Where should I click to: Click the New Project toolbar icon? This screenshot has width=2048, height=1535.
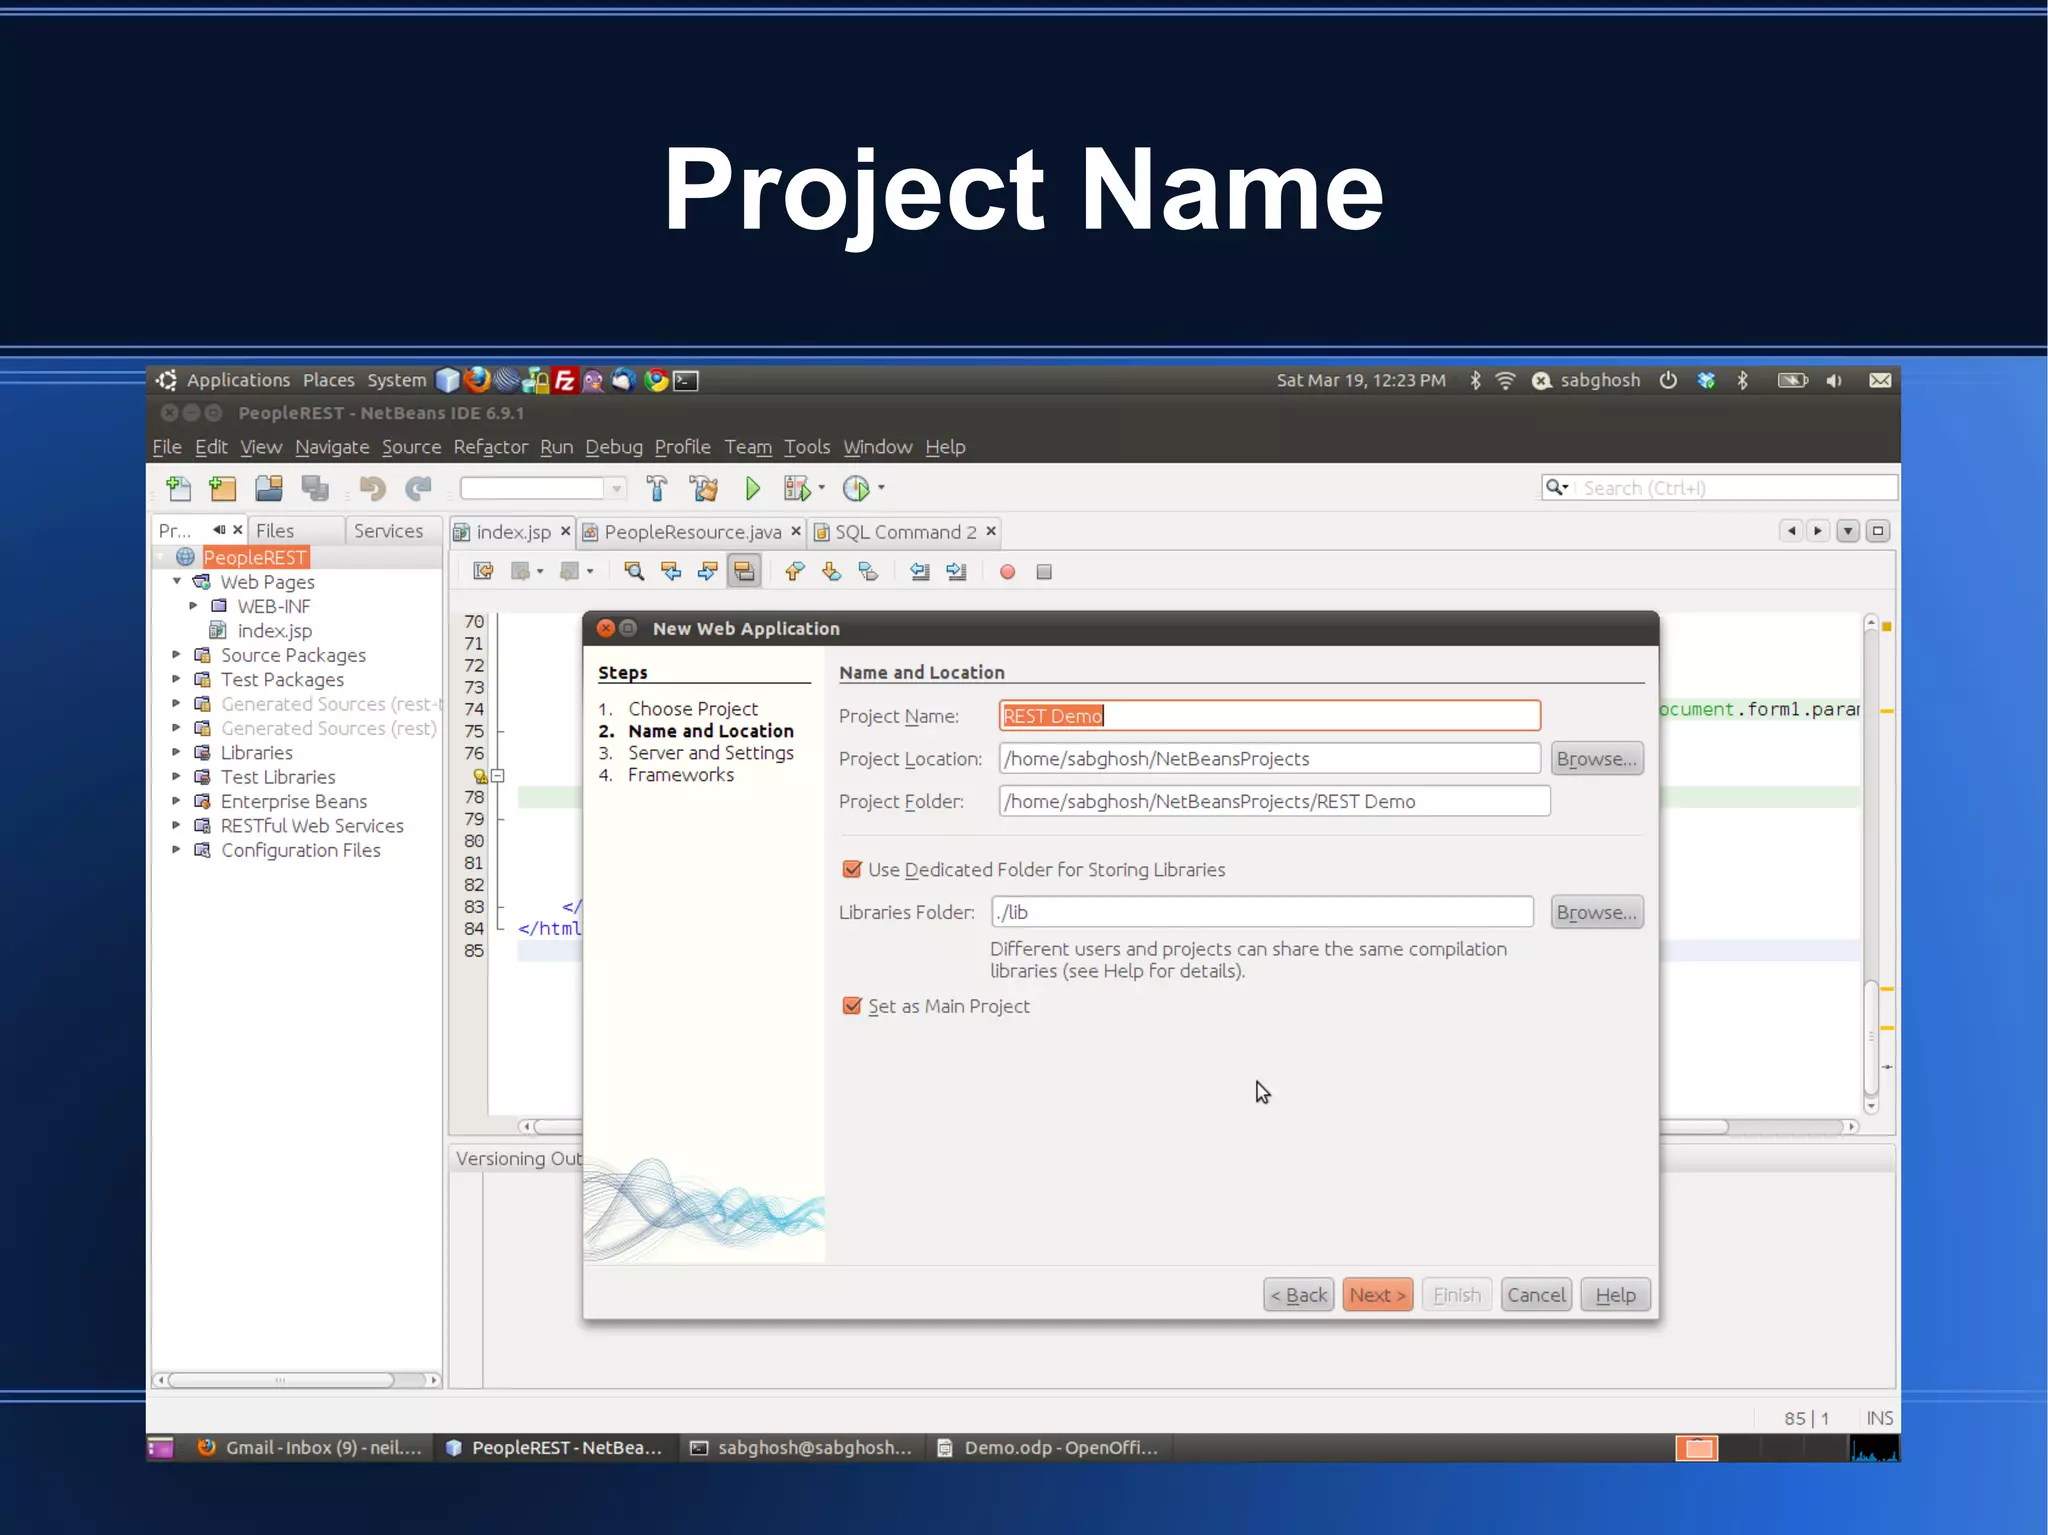pyautogui.click(x=222, y=488)
